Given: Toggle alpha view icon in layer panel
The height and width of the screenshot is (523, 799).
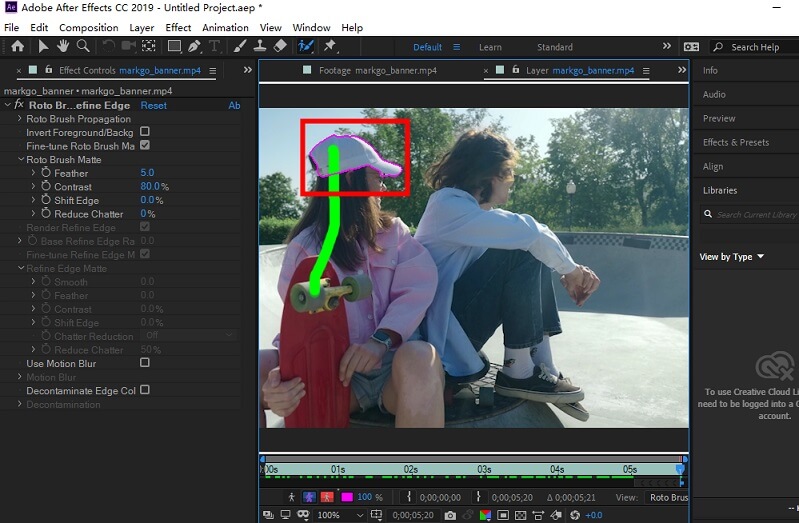Looking at the screenshot, I should tap(291, 497).
